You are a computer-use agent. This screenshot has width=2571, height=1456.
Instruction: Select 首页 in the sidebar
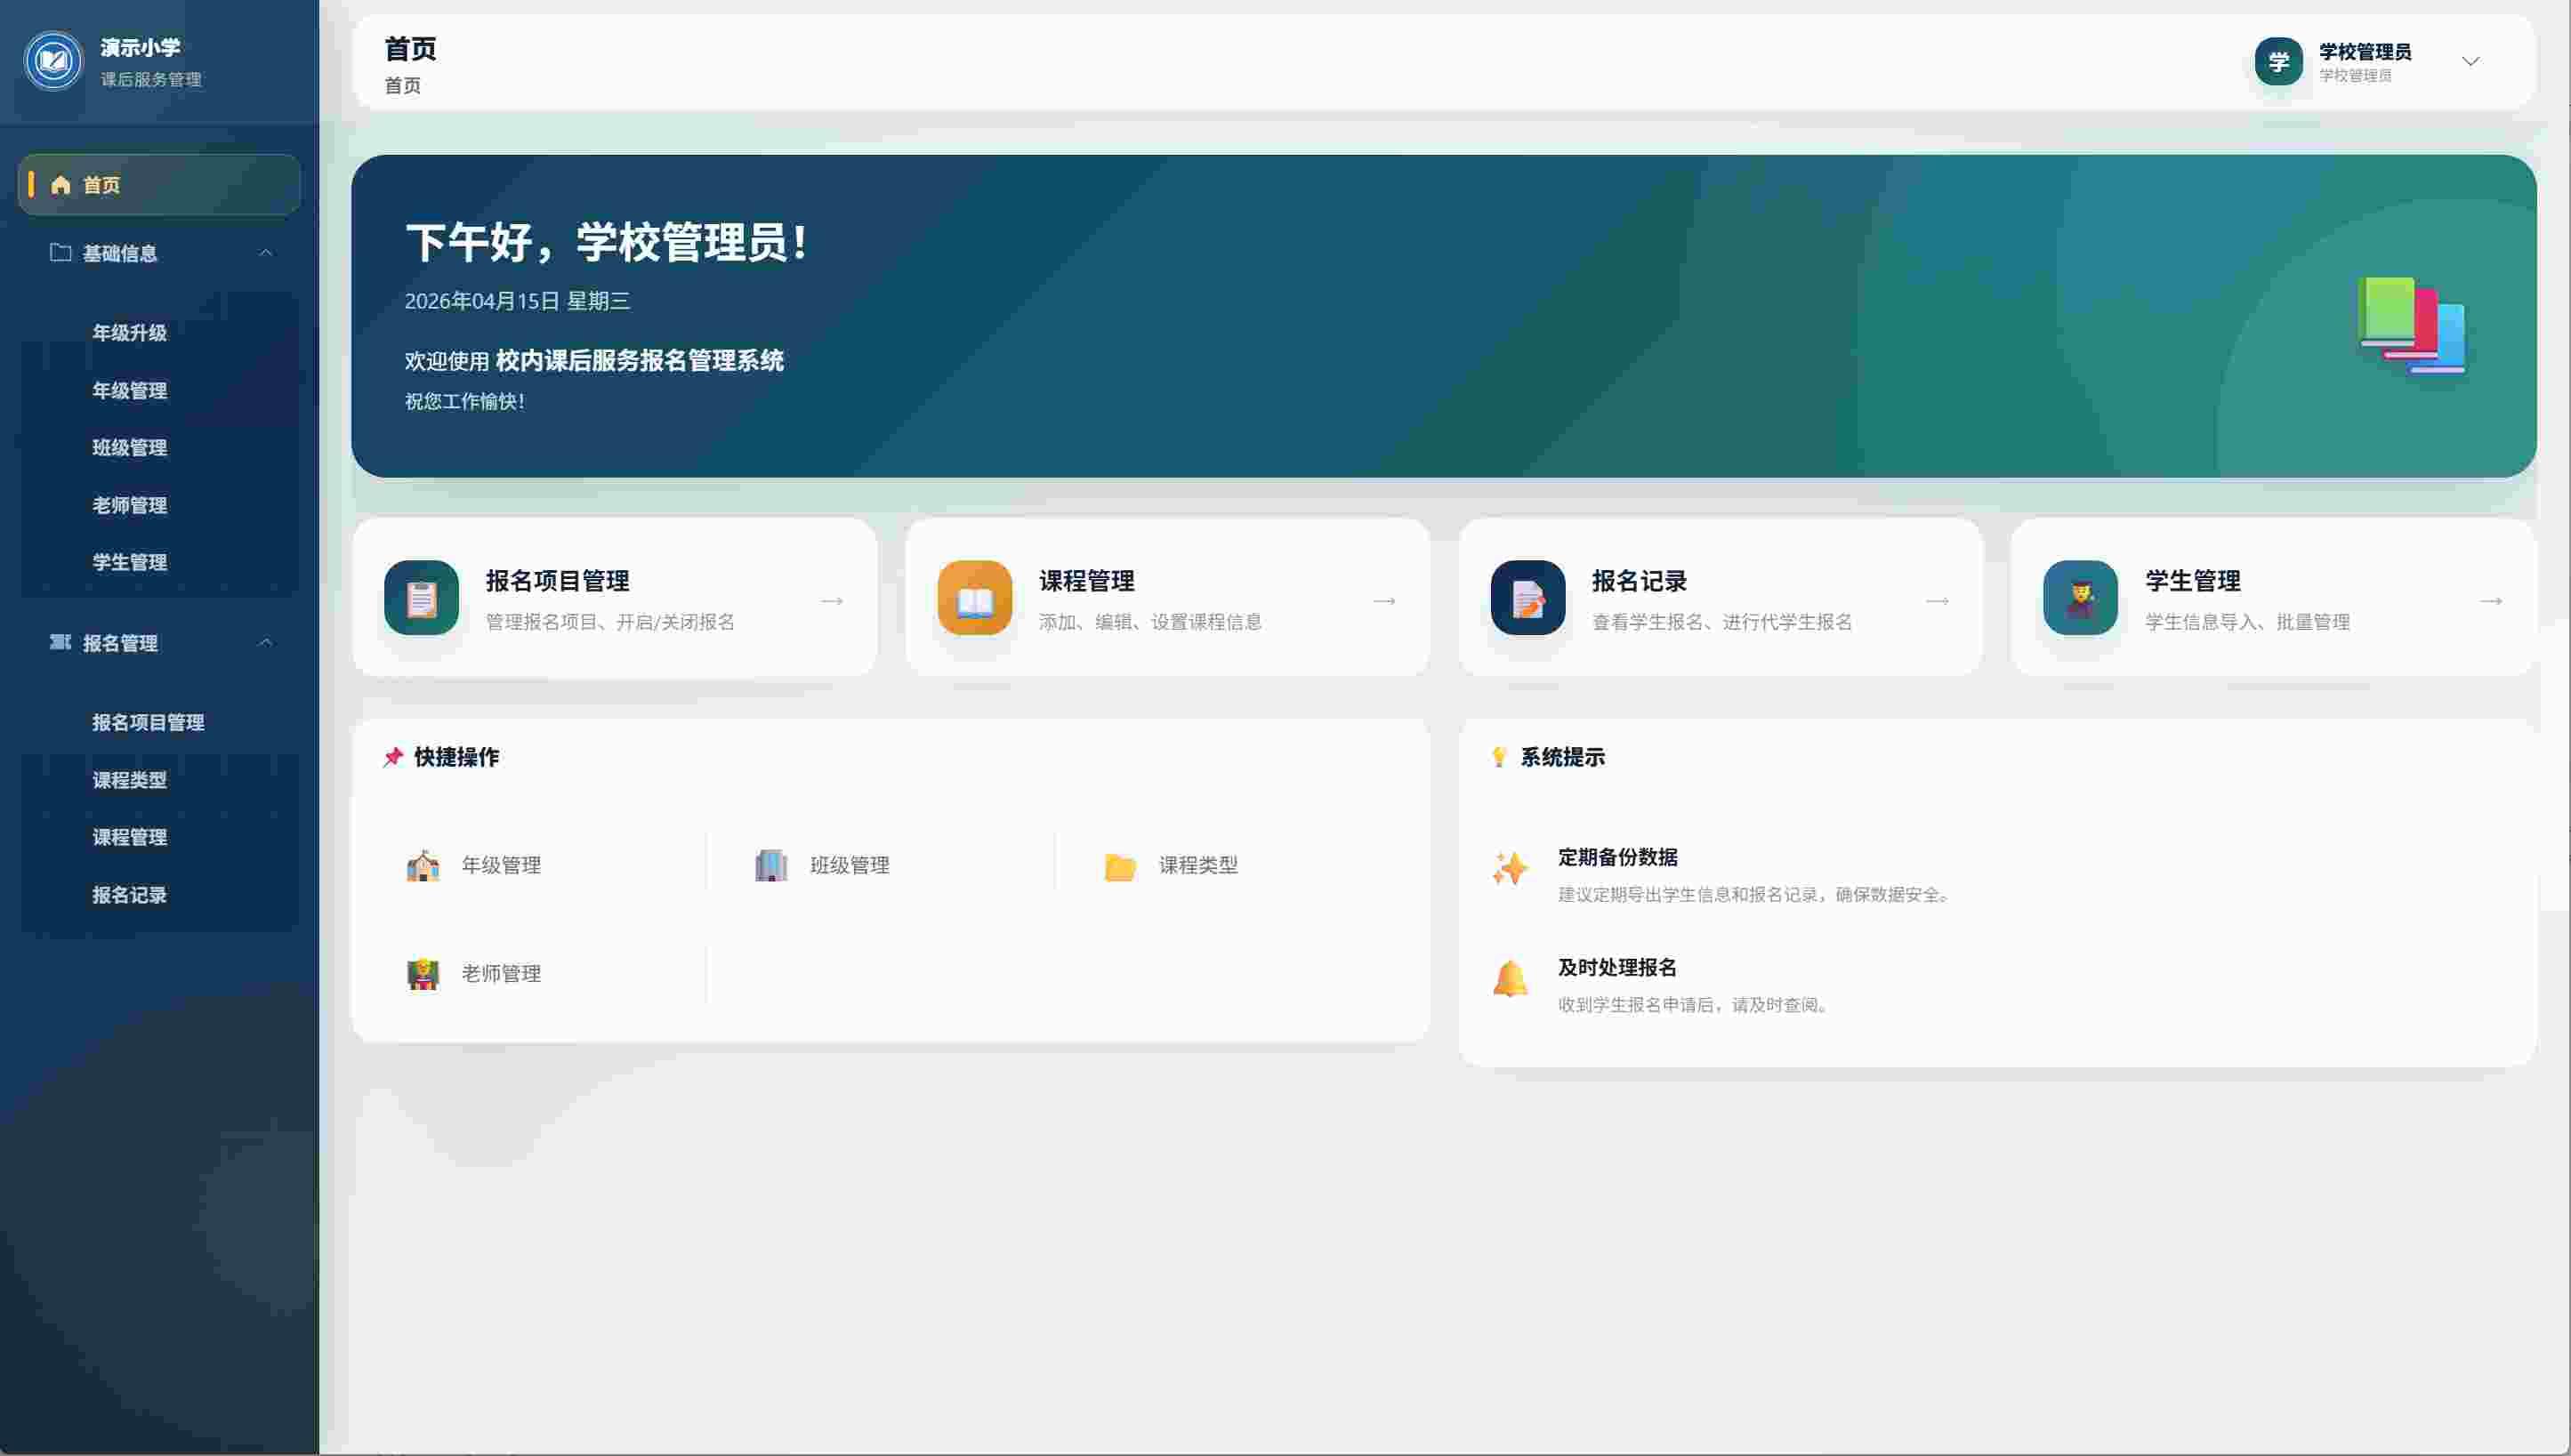point(159,185)
